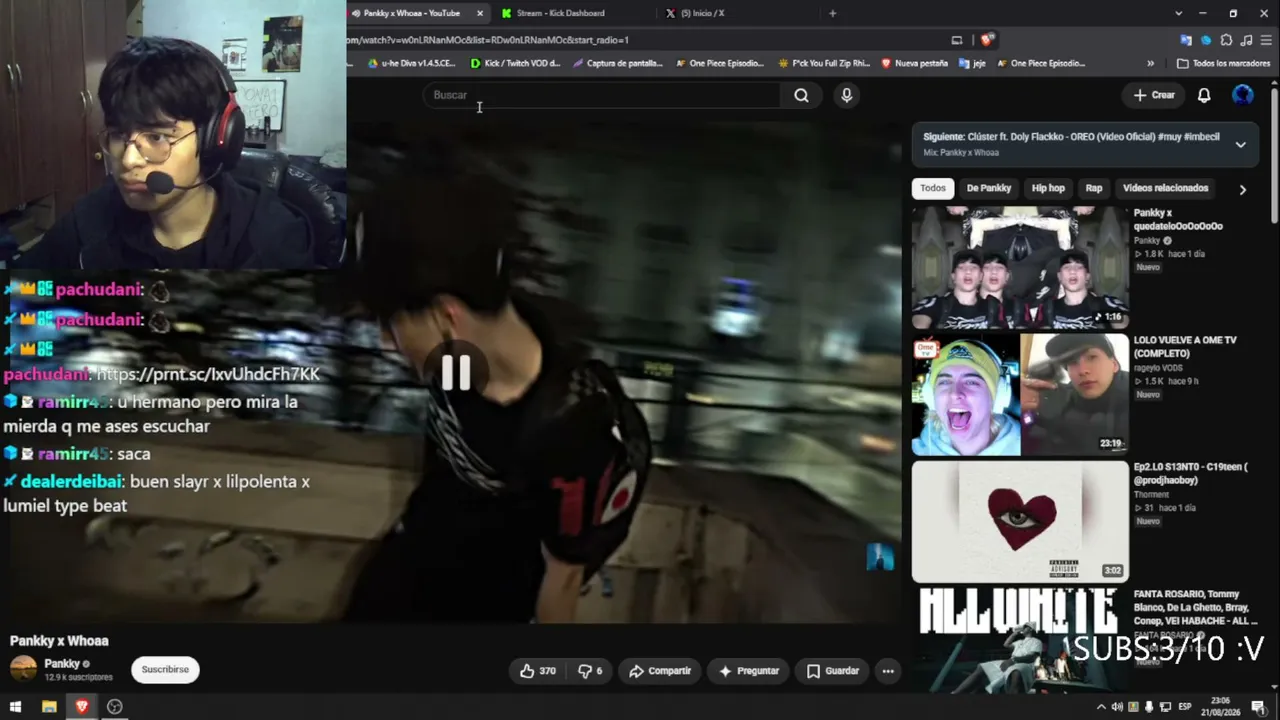Viewport: 1280px width, 720px height.
Task: Click the volume speaker icon in system tray
Action: (1117, 707)
